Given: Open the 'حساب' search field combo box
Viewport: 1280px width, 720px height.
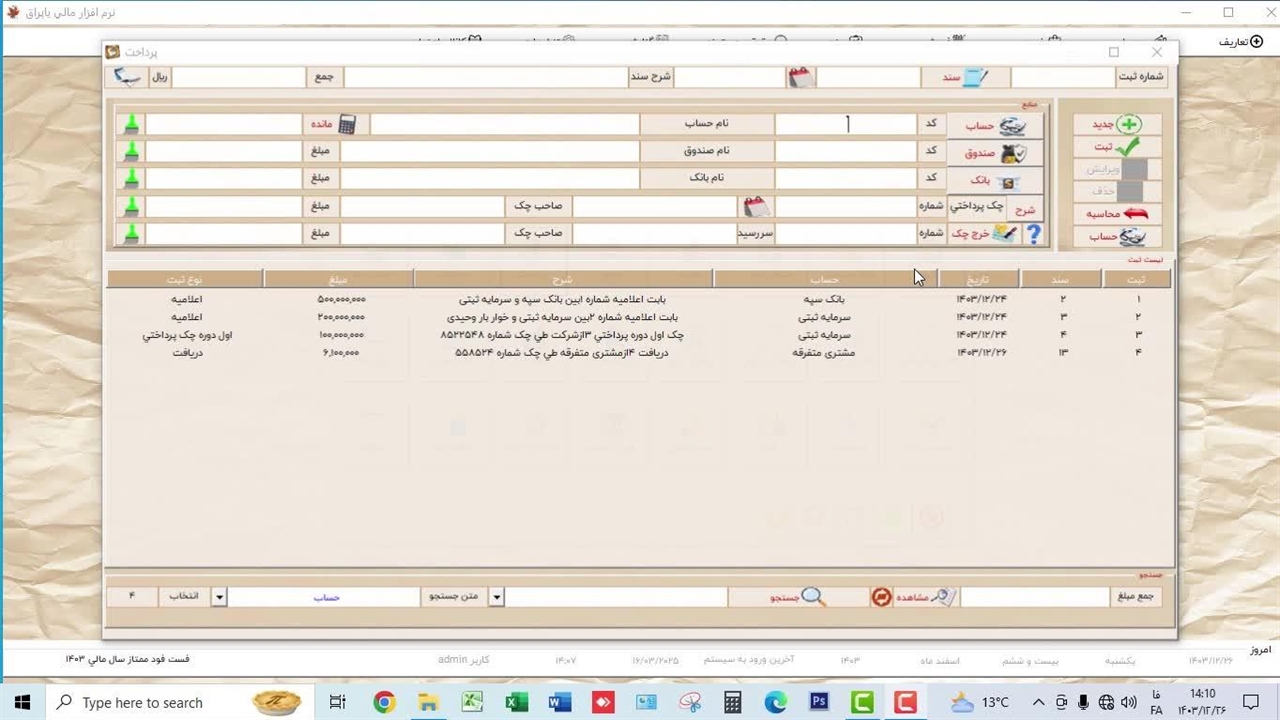Looking at the screenshot, I should click(326, 597).
